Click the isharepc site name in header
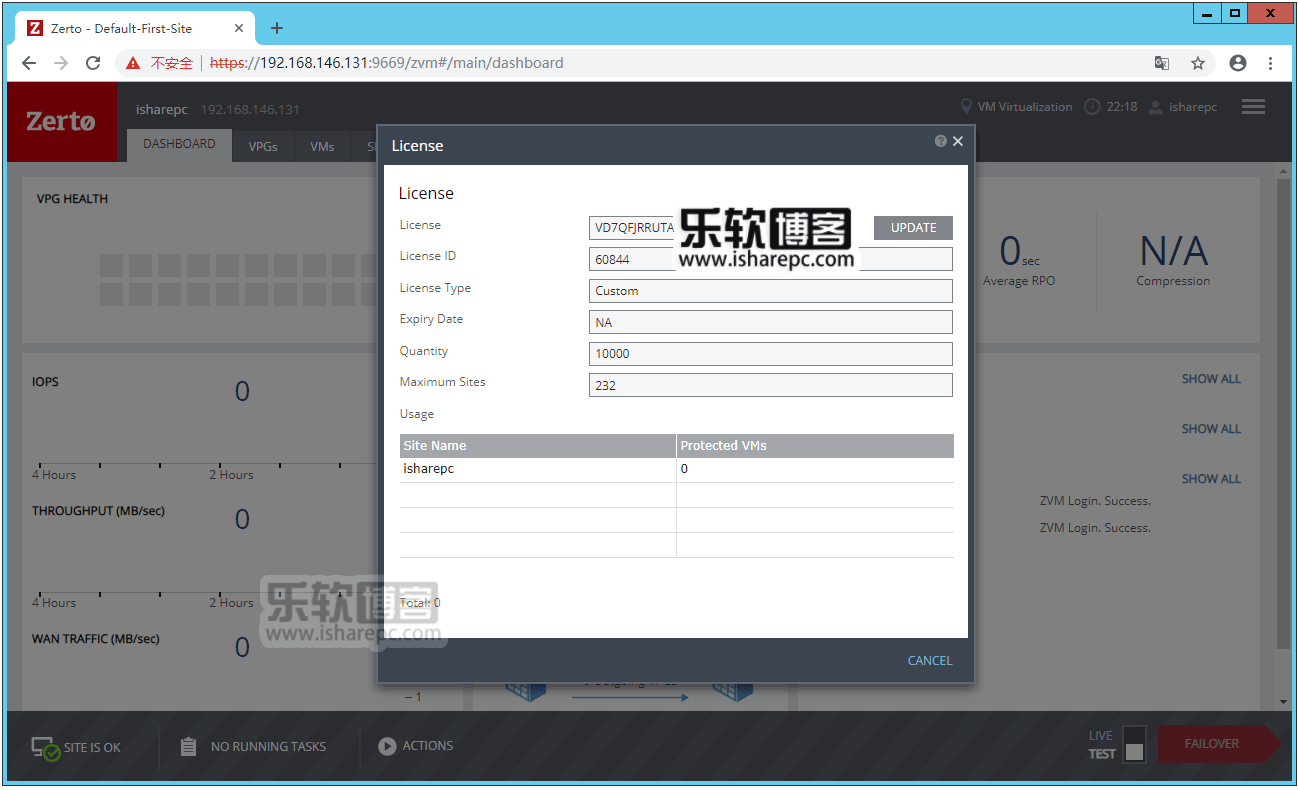The height and width of the screenshot is (790, 1298). click(x=162, y=109)
